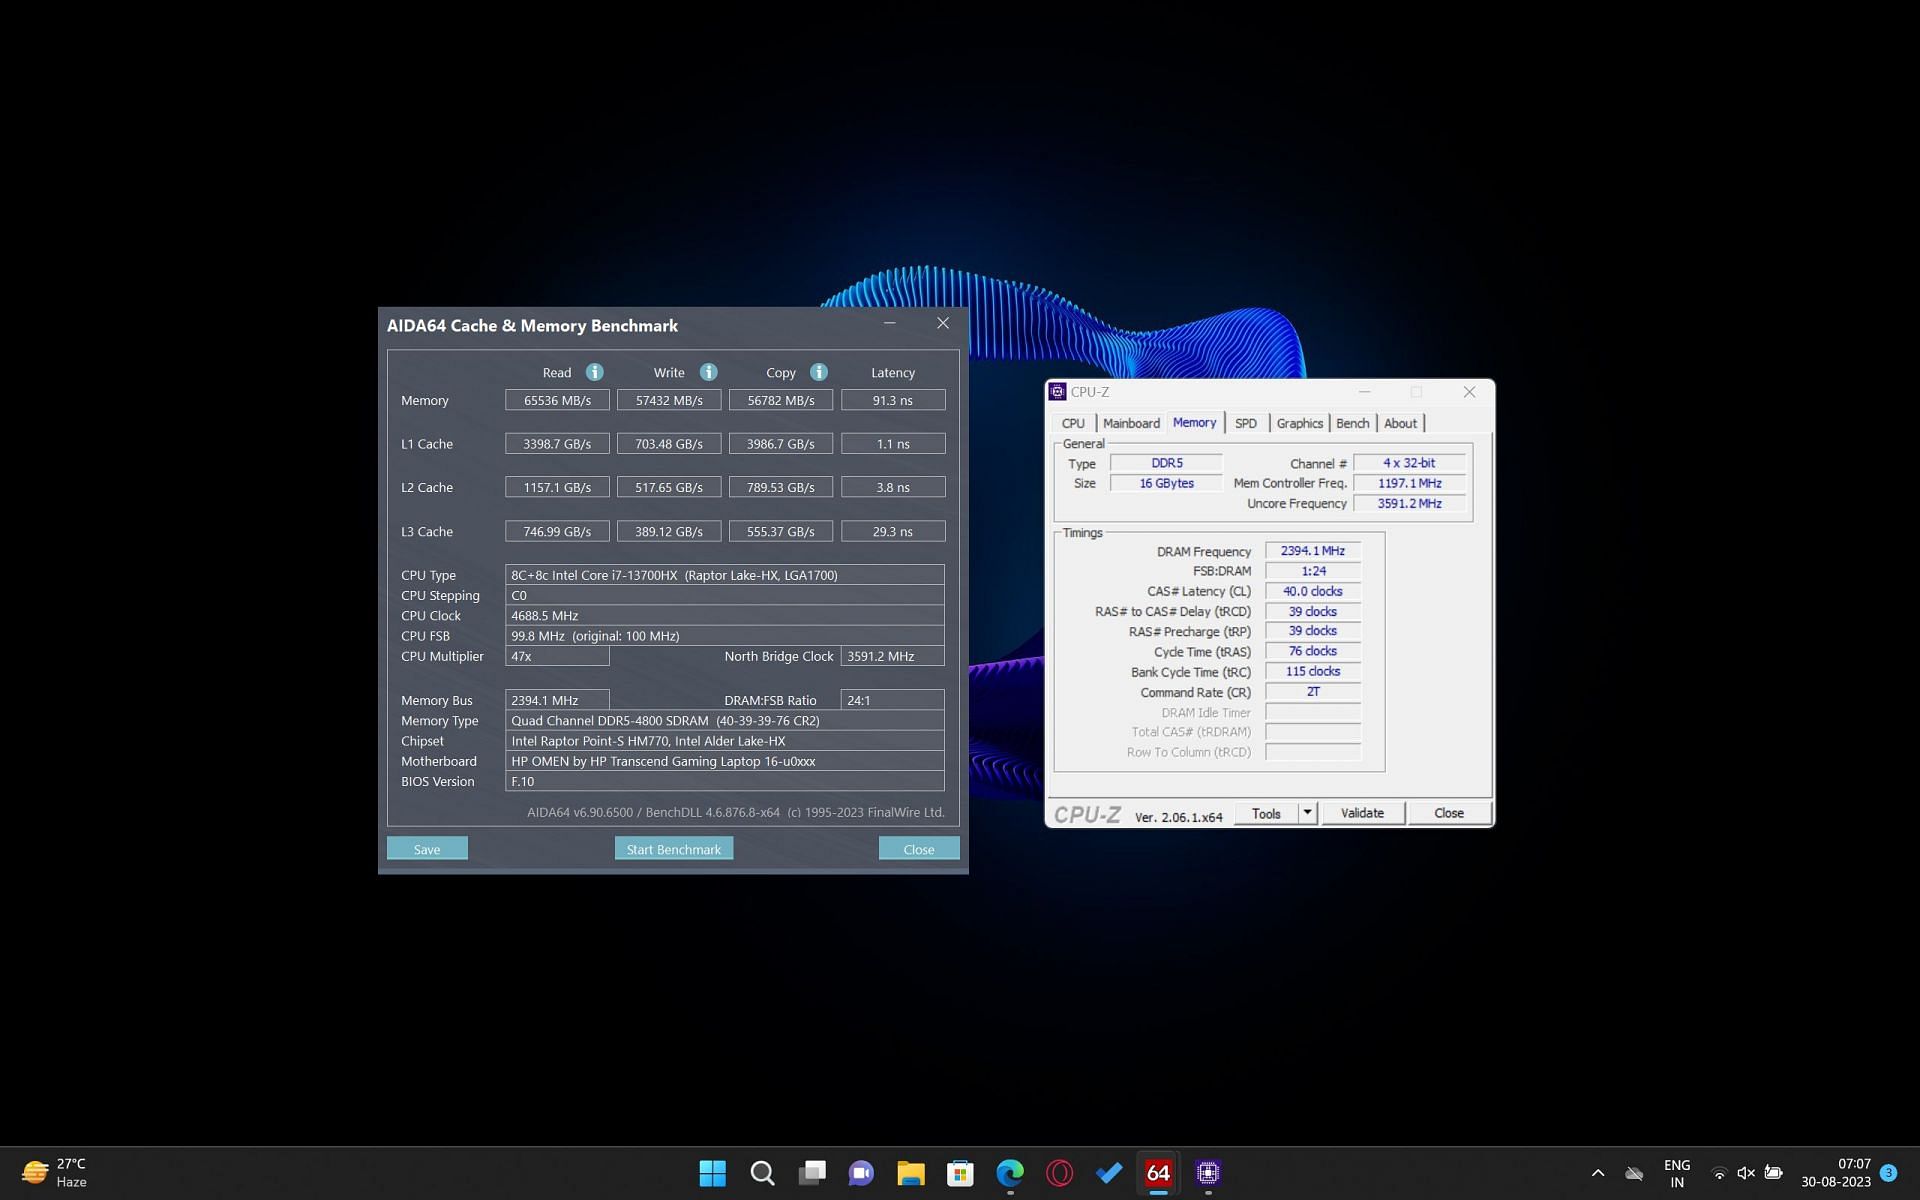Viewport: 1920px width, 1200px height.
Task: Open the weather widget showing 27°C Haze
Action: tap(55, 1172)
